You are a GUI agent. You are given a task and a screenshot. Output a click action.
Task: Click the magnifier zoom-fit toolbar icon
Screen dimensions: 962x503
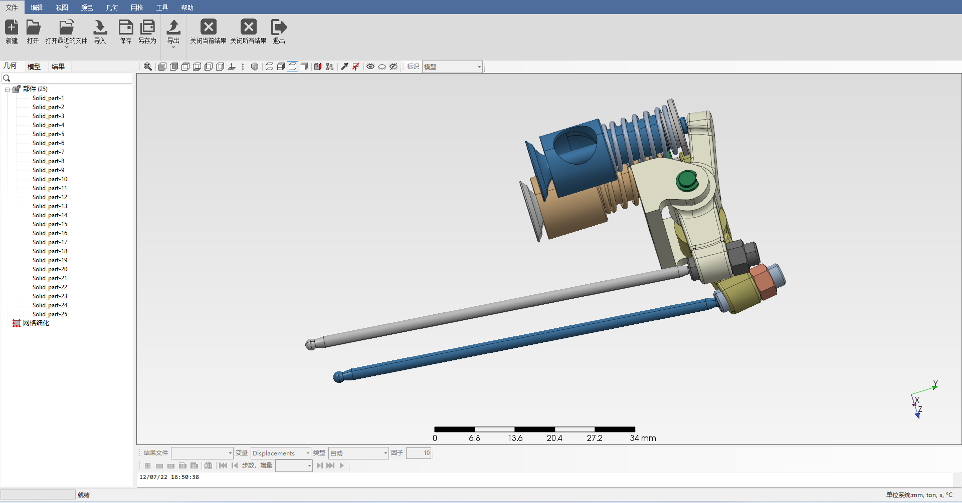148,66
